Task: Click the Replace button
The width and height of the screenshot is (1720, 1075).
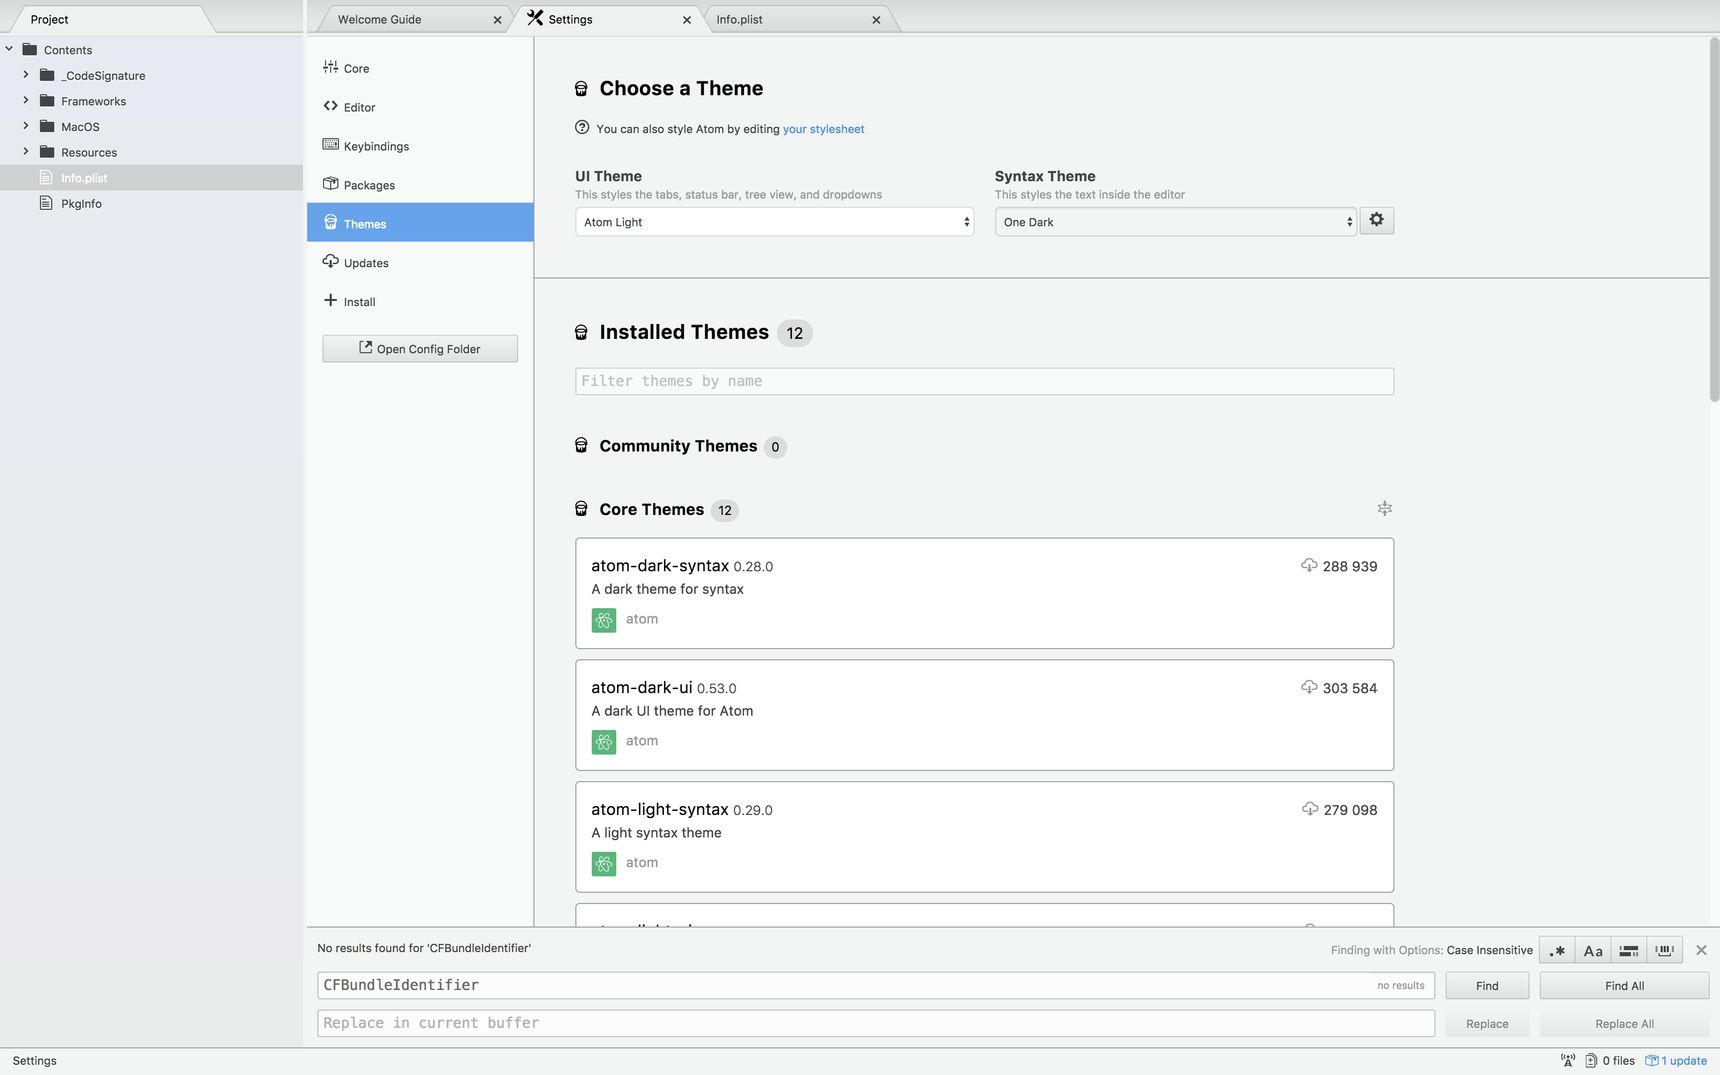Action: coord(1487,1023)
